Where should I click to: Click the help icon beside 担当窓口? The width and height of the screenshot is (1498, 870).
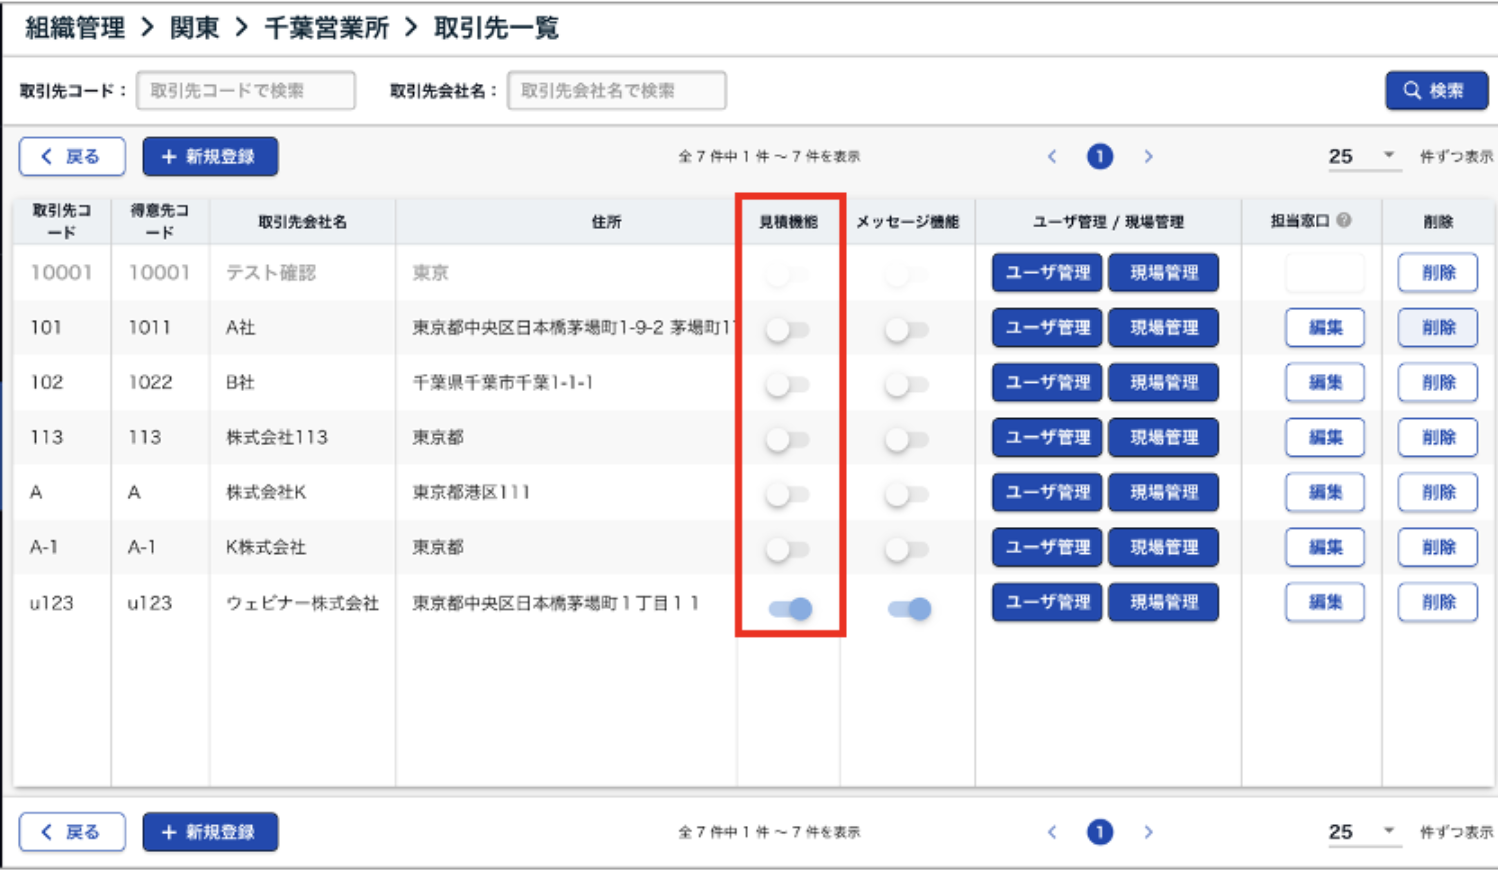coord(1344,220)
